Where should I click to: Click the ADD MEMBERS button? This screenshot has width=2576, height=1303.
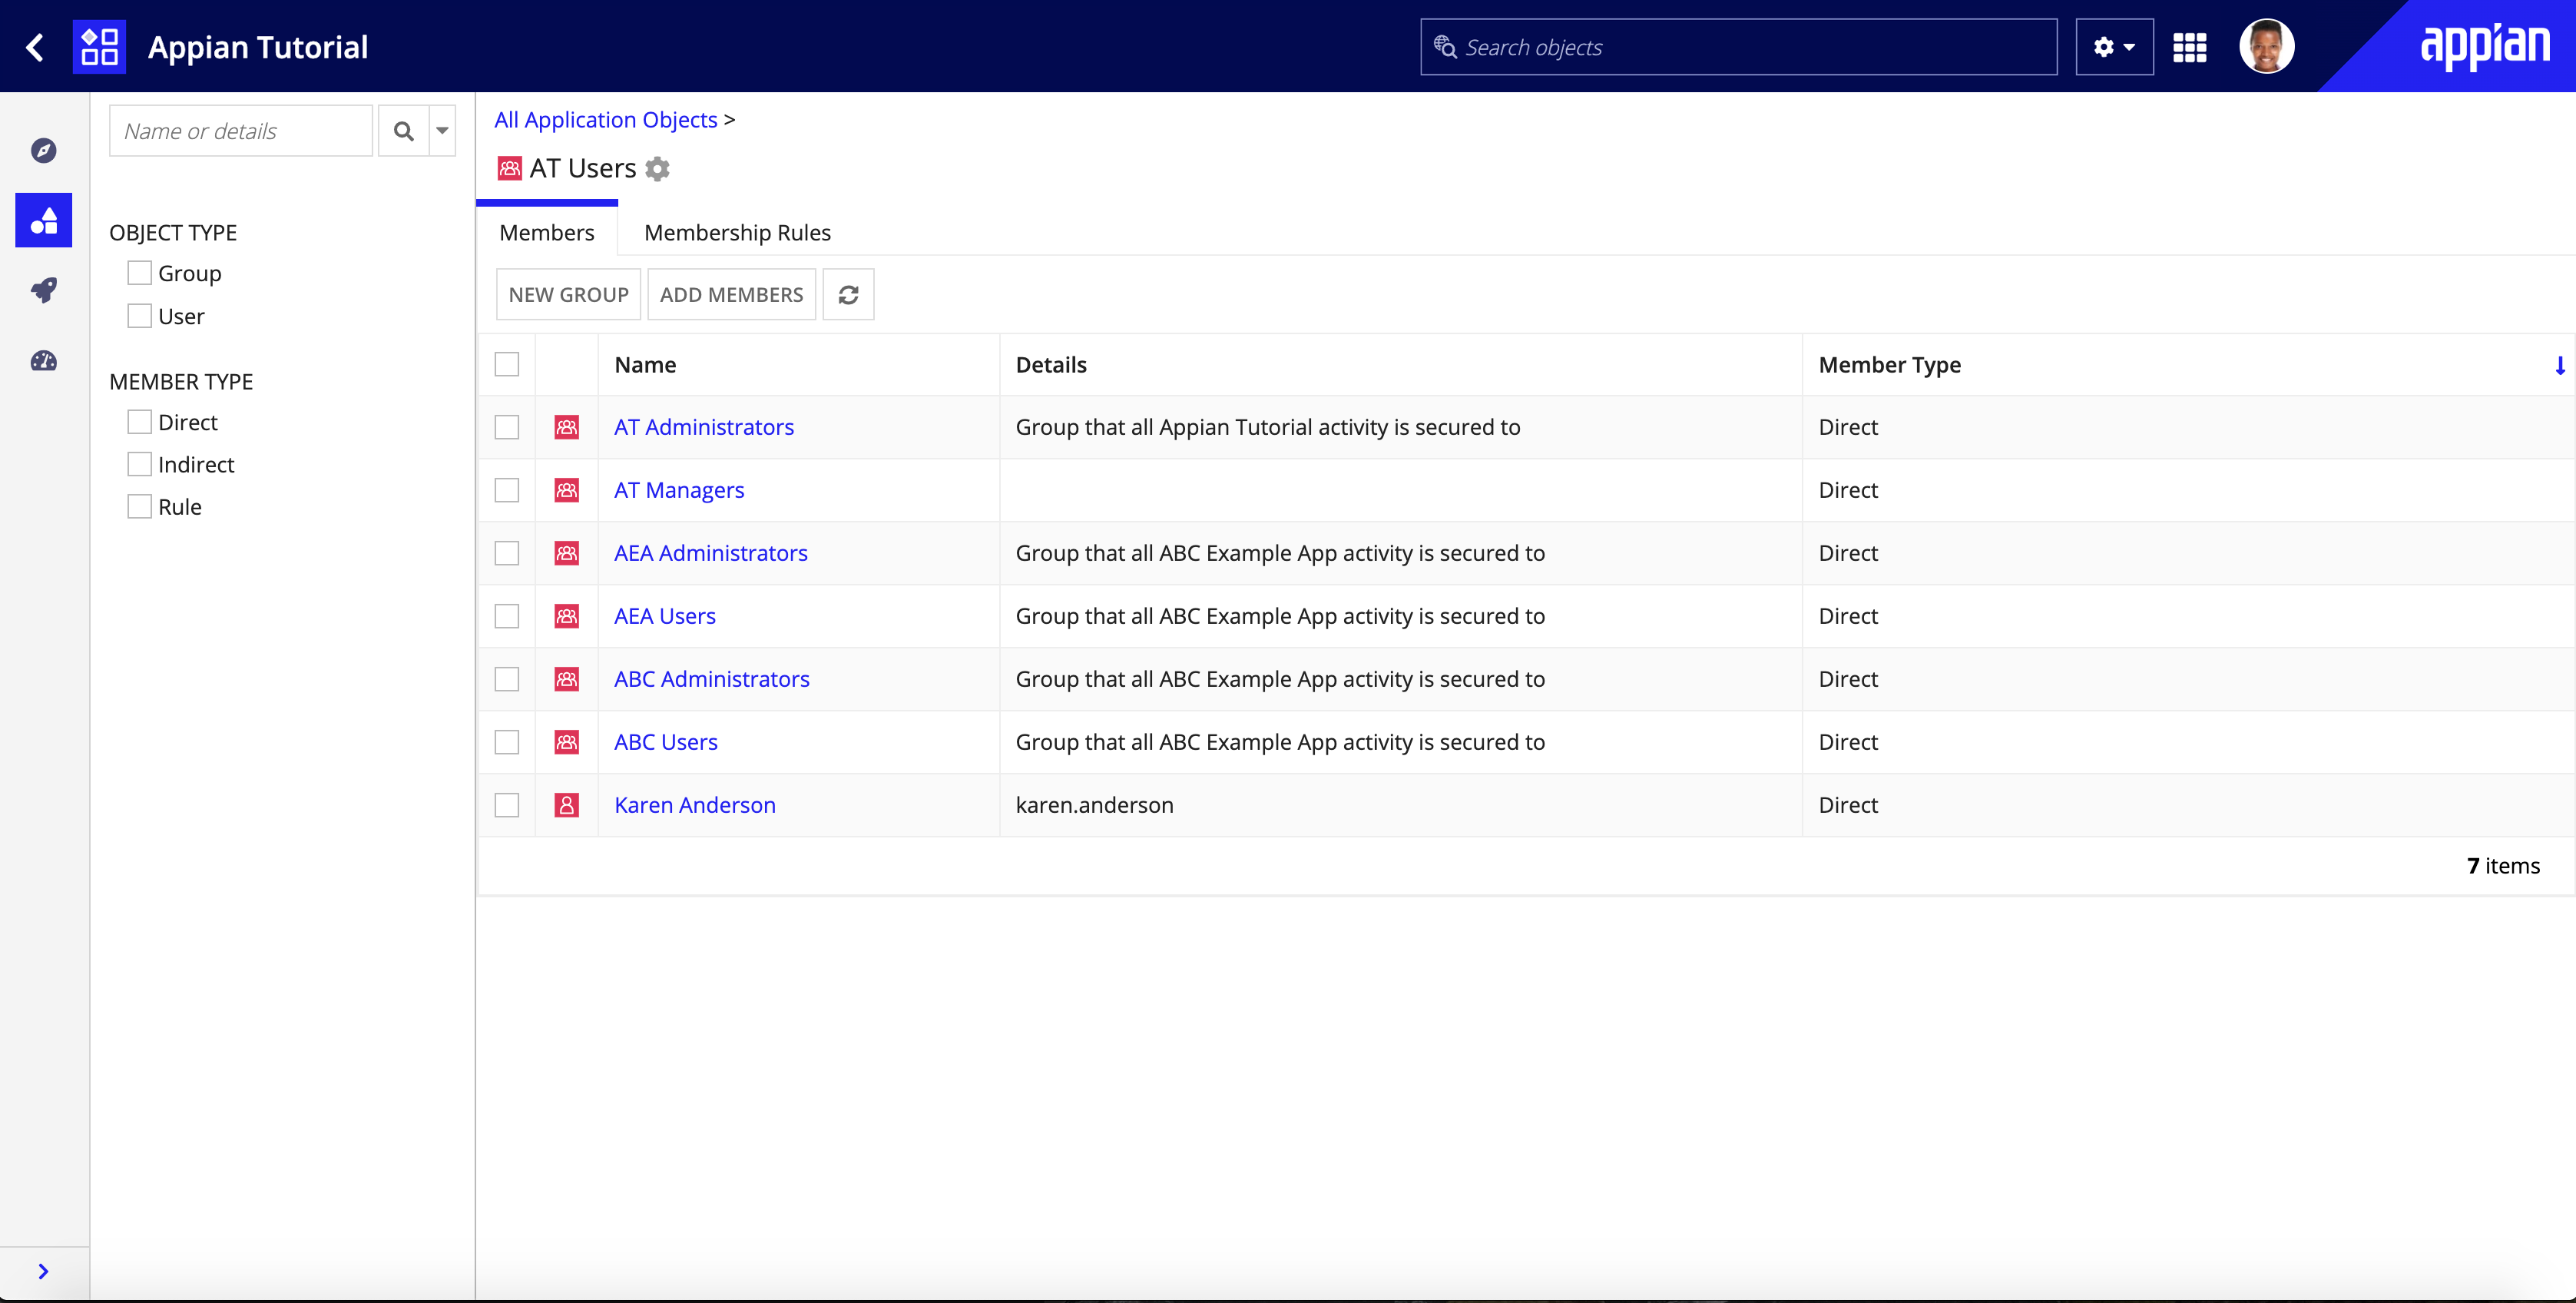pos(730,294)
